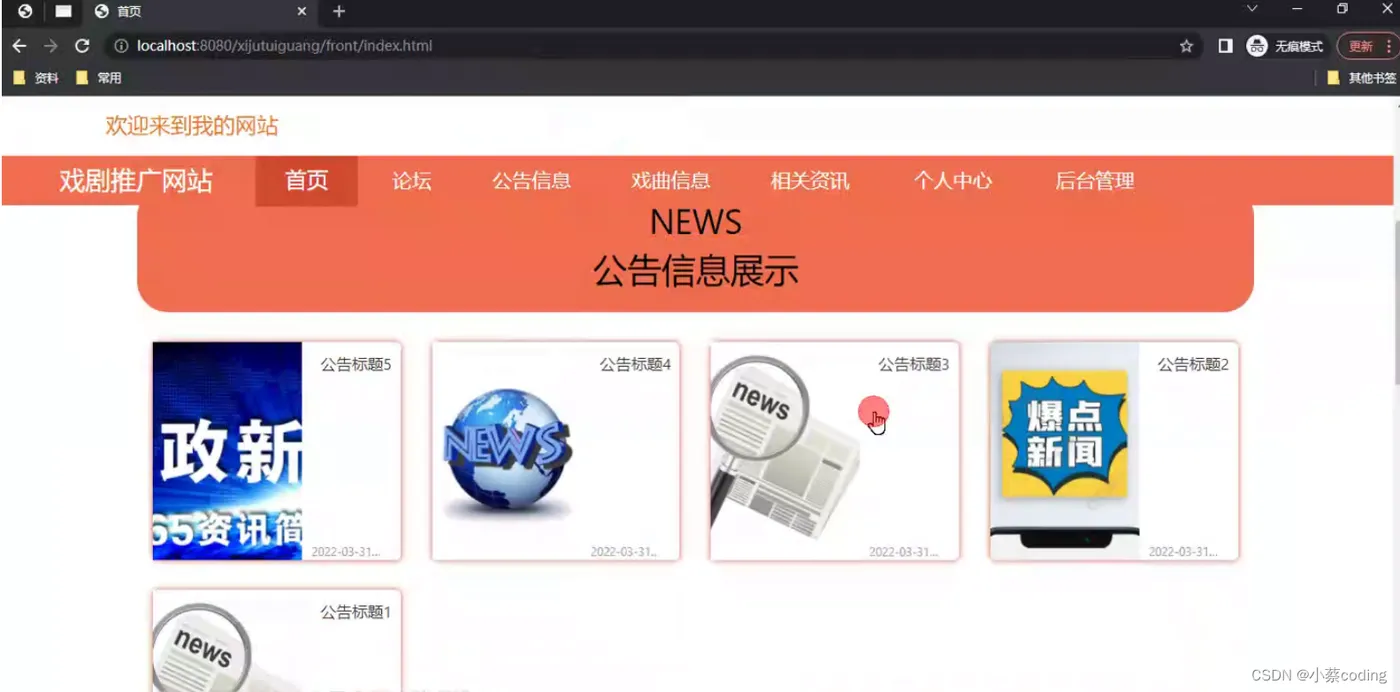The image size is (1400, 692).
Task: Select the 首页 browser tab
Action: 200,12
